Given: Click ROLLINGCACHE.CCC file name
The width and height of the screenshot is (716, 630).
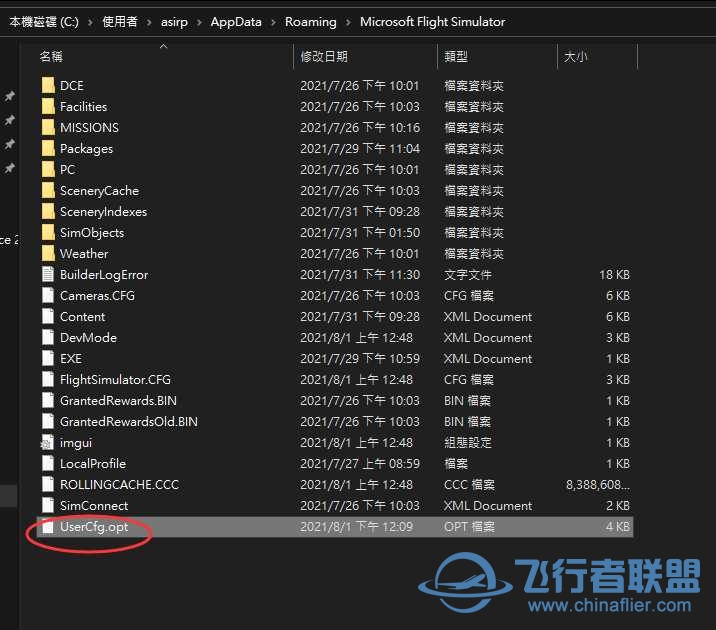Looking at the screenshot, I should (120, 484).
